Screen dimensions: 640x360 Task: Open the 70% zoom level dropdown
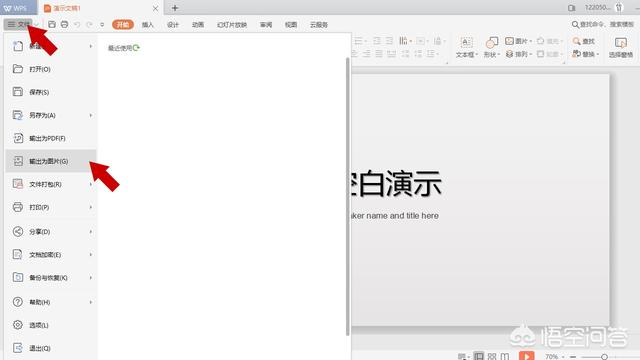(554, 357)
